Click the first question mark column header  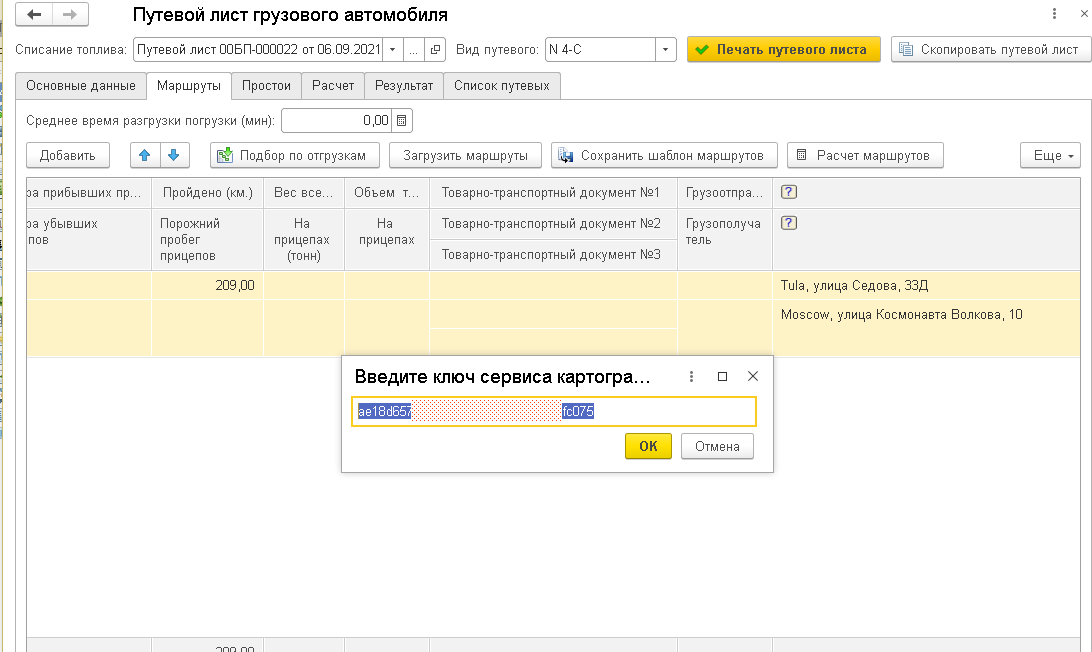coord(789,192)
